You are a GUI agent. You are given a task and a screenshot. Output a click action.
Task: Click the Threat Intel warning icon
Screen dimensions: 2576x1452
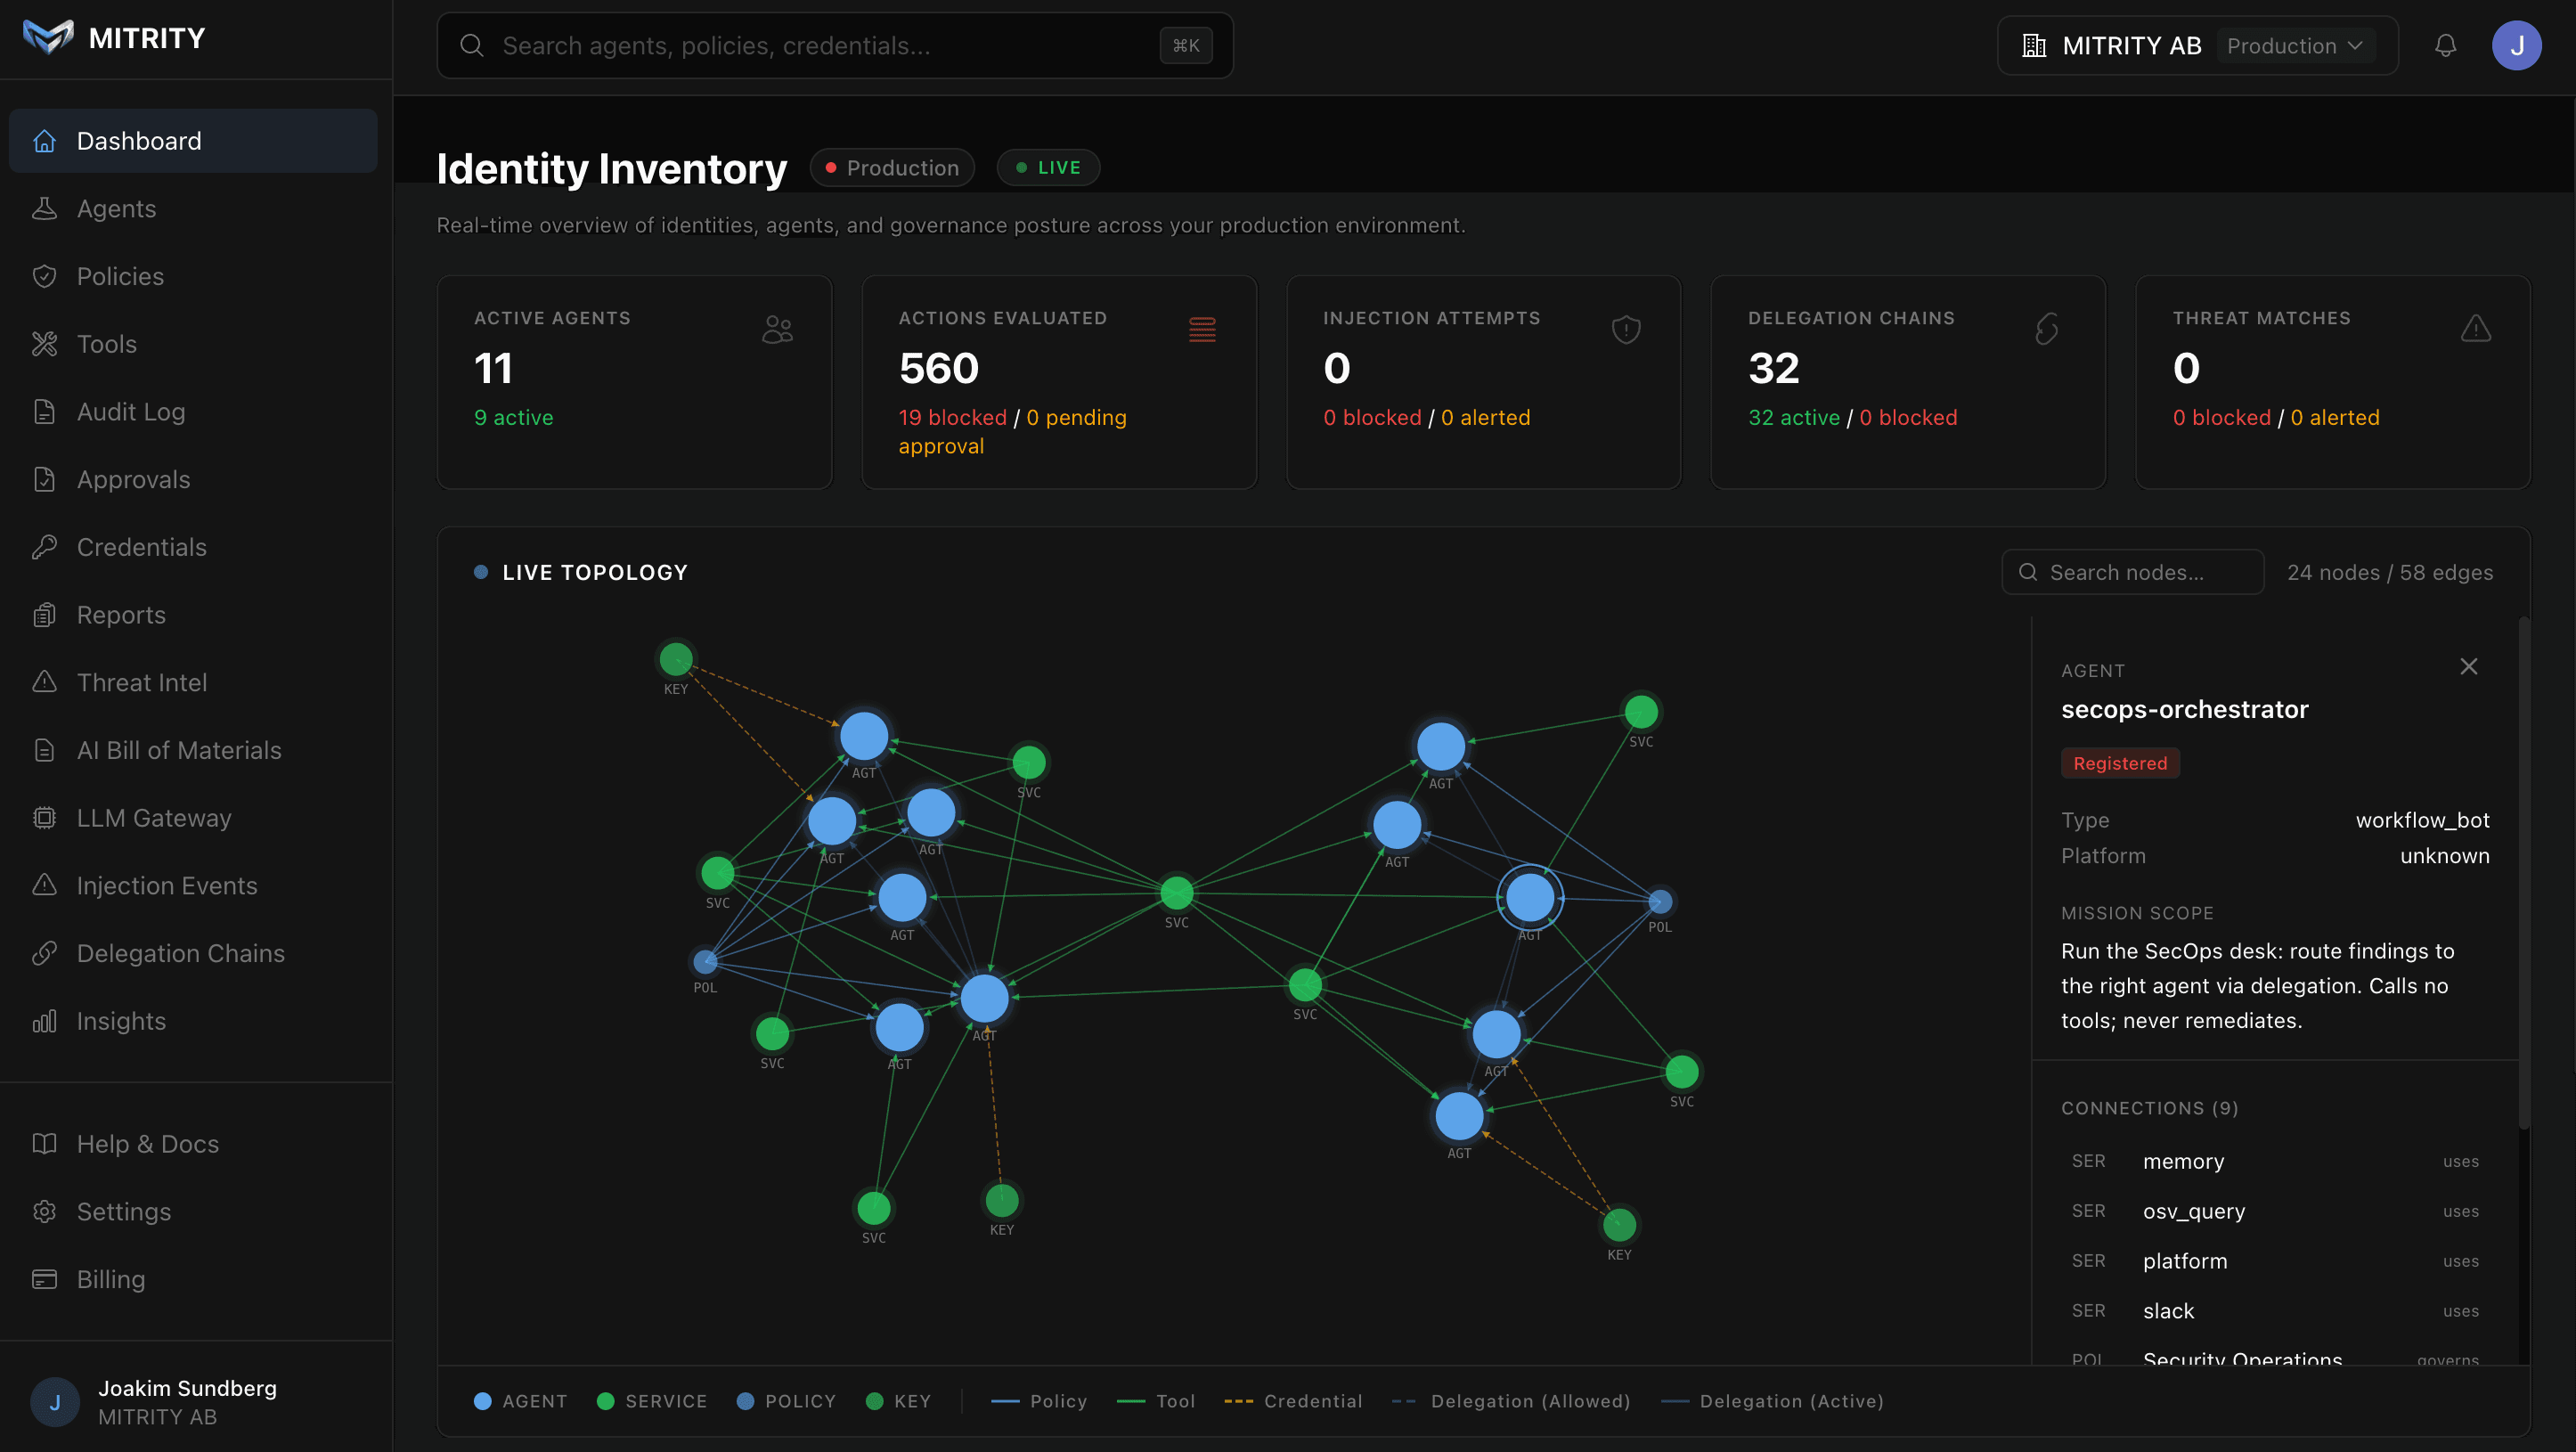tap(44, 683)
